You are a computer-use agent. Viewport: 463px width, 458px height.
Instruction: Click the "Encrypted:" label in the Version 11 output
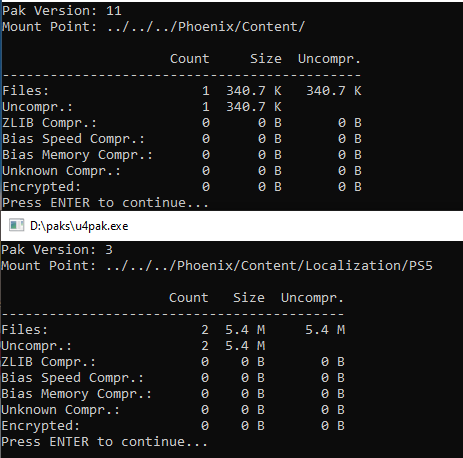coord(41,187)
